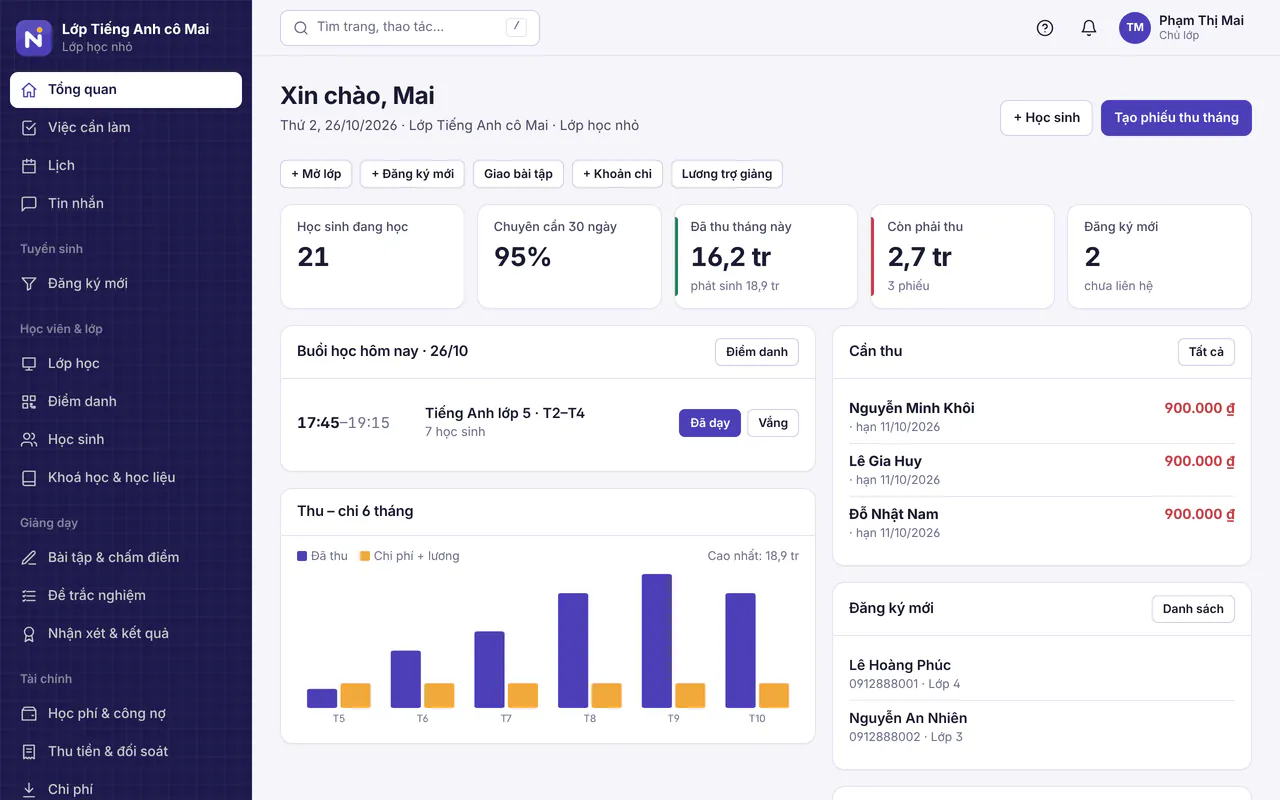Click the Đề trắc nghiệm list icon
1280x800 pixels.
point(29,596)
